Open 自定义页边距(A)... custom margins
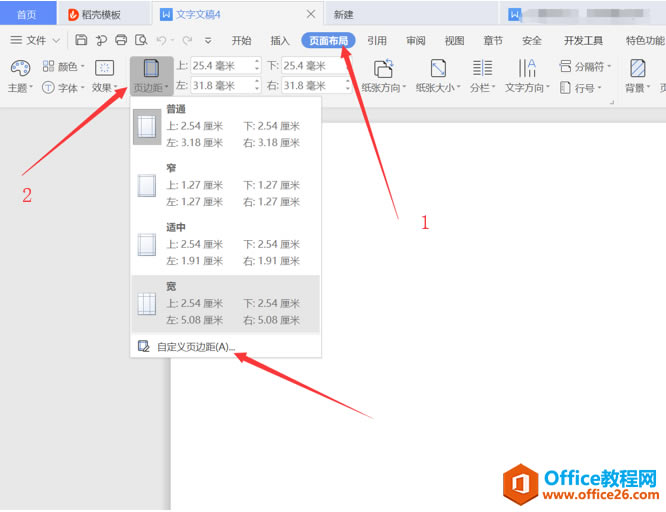 [226, 347]
